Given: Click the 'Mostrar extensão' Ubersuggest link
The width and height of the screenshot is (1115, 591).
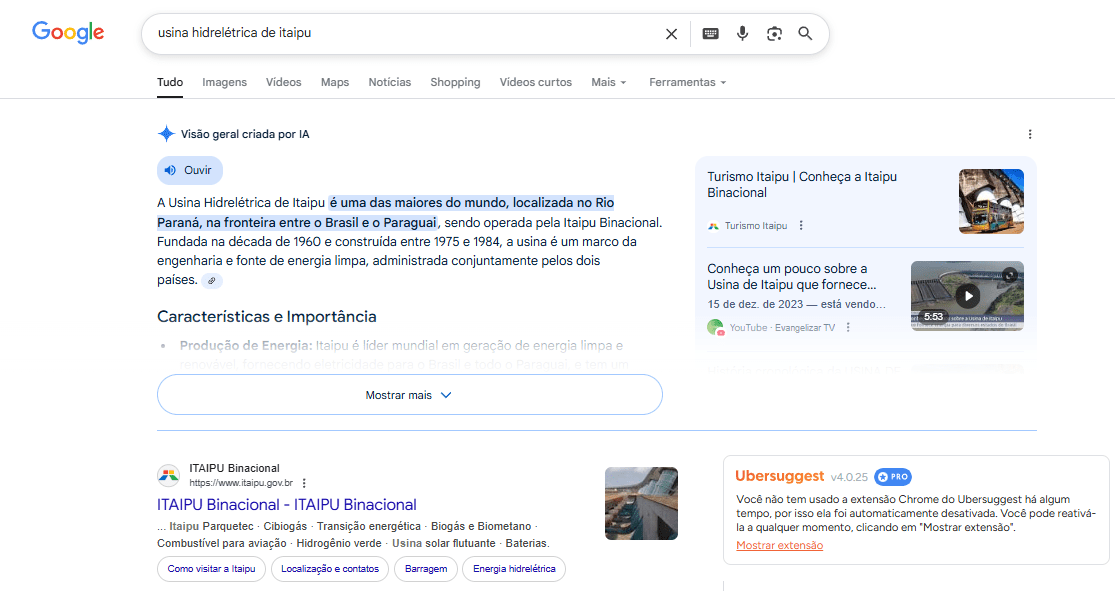Looking at the screenshot, I should coord(779,546).
